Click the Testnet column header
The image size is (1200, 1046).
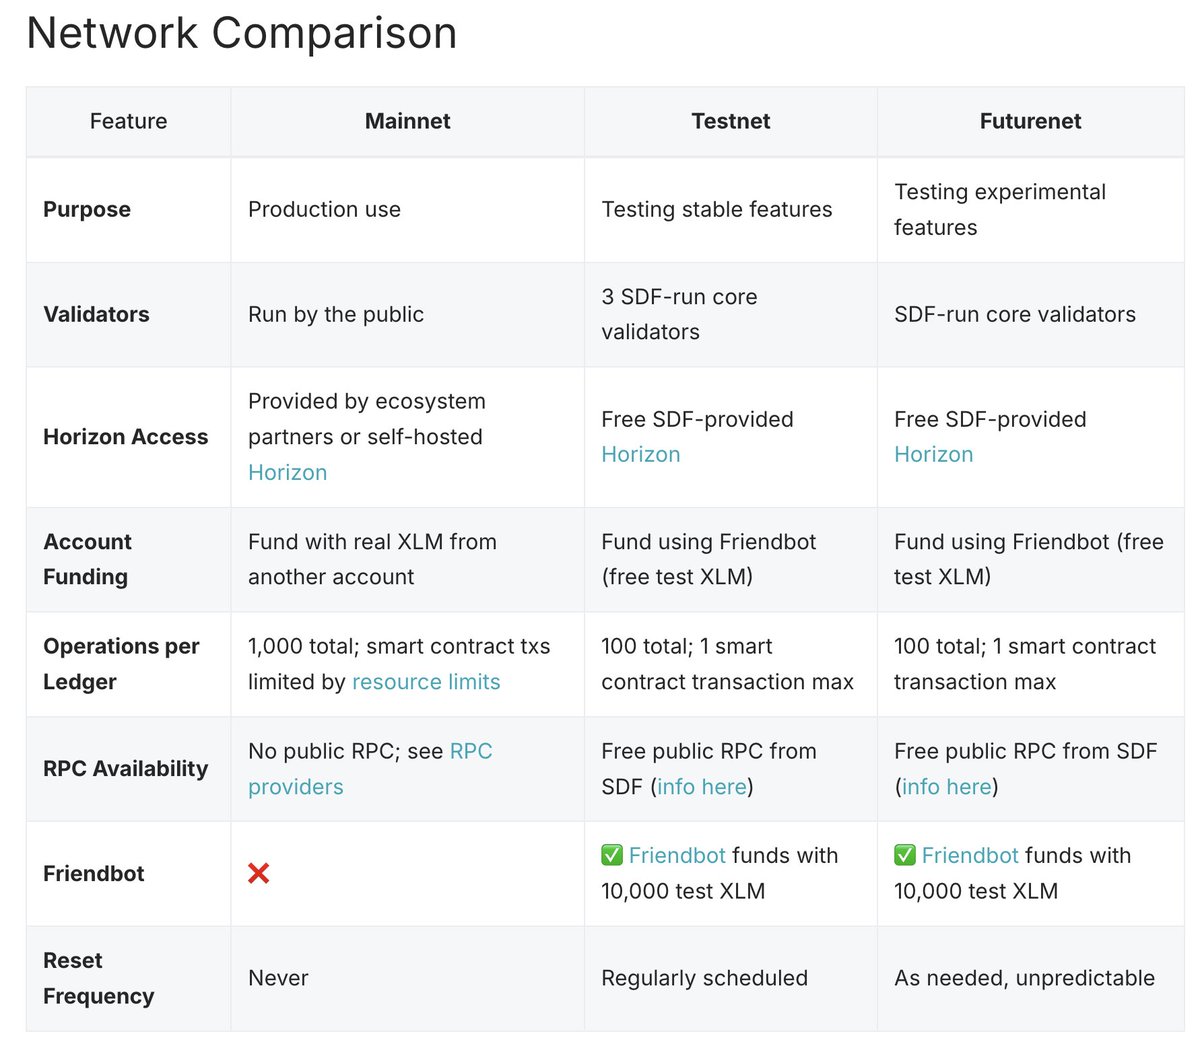pyautogui.click(x=731, y=121)
